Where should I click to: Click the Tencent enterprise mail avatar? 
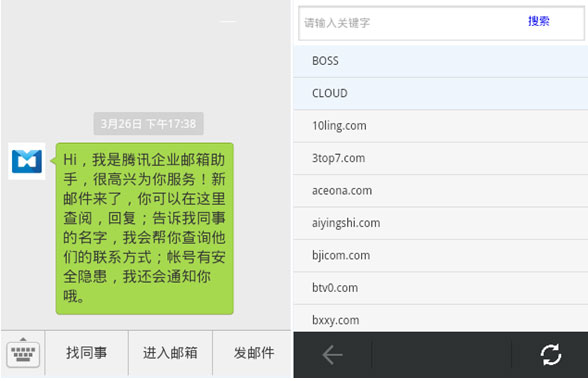pyautogui.click(x=27, y=161)
